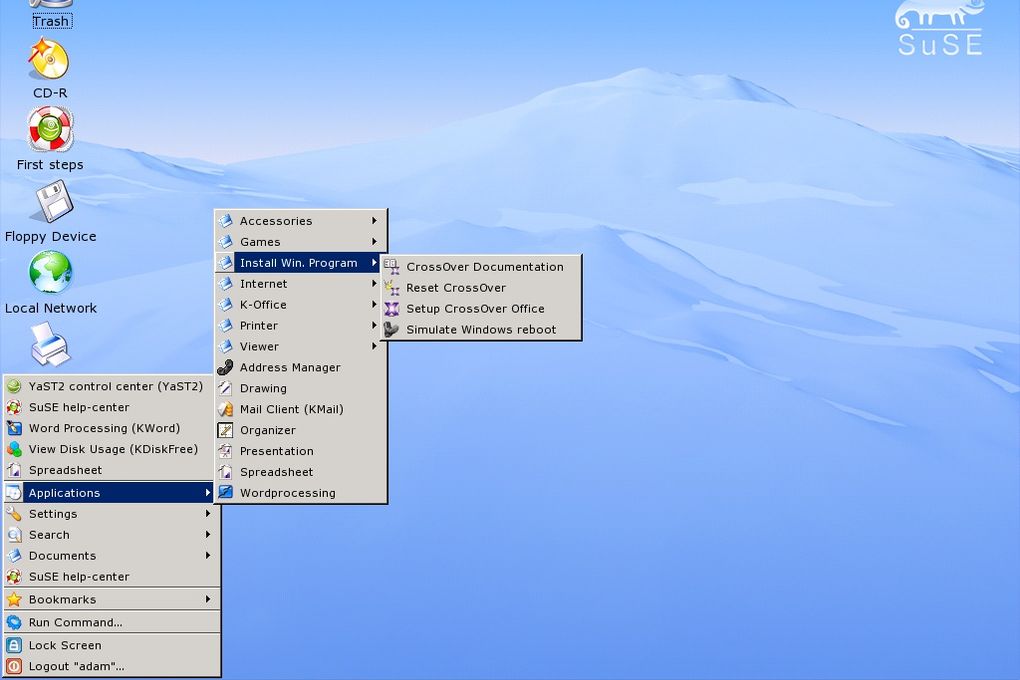The image size is (1020, 680).
Task: Click the Logout power icon
Action: [14, 666]
